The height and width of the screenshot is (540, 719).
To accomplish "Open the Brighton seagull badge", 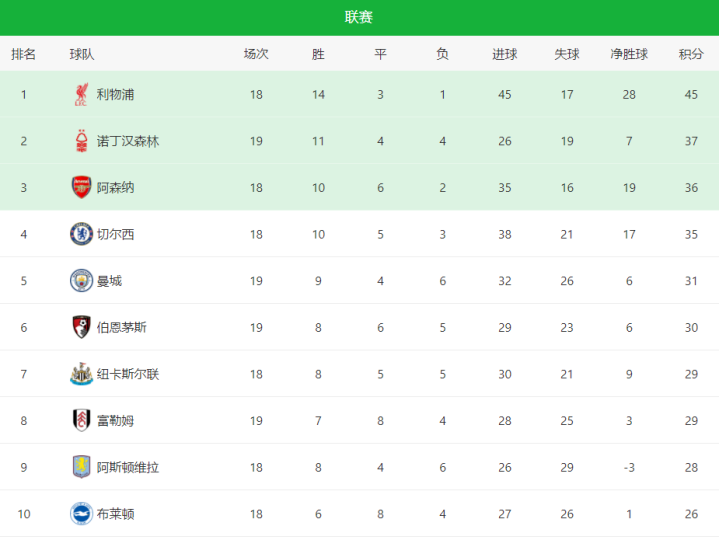I will point(81,514).
